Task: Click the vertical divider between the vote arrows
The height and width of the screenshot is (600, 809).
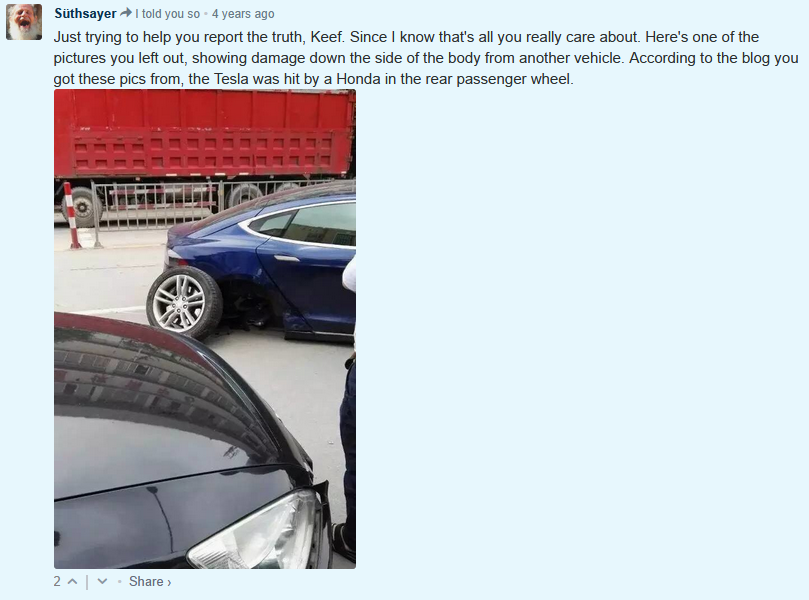Action: (x=87, y=582)
